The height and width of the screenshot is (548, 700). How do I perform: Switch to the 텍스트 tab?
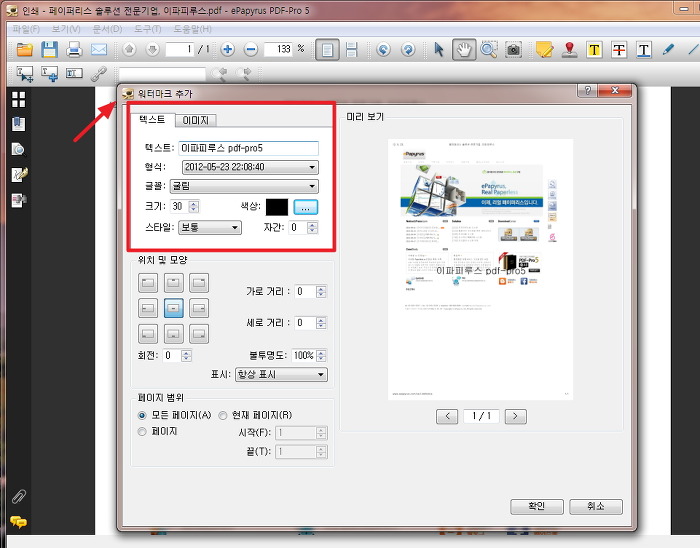[x=152, y=120]
